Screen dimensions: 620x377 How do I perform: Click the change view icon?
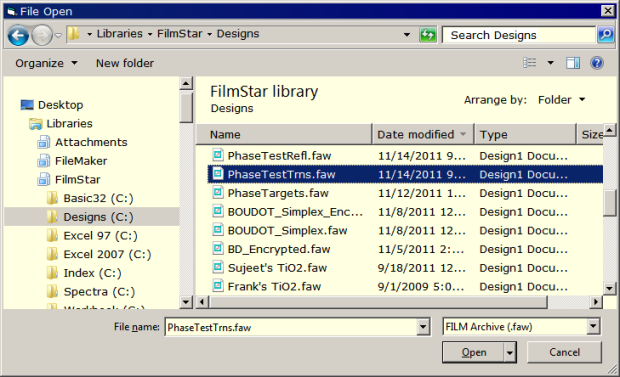point(530,63)
